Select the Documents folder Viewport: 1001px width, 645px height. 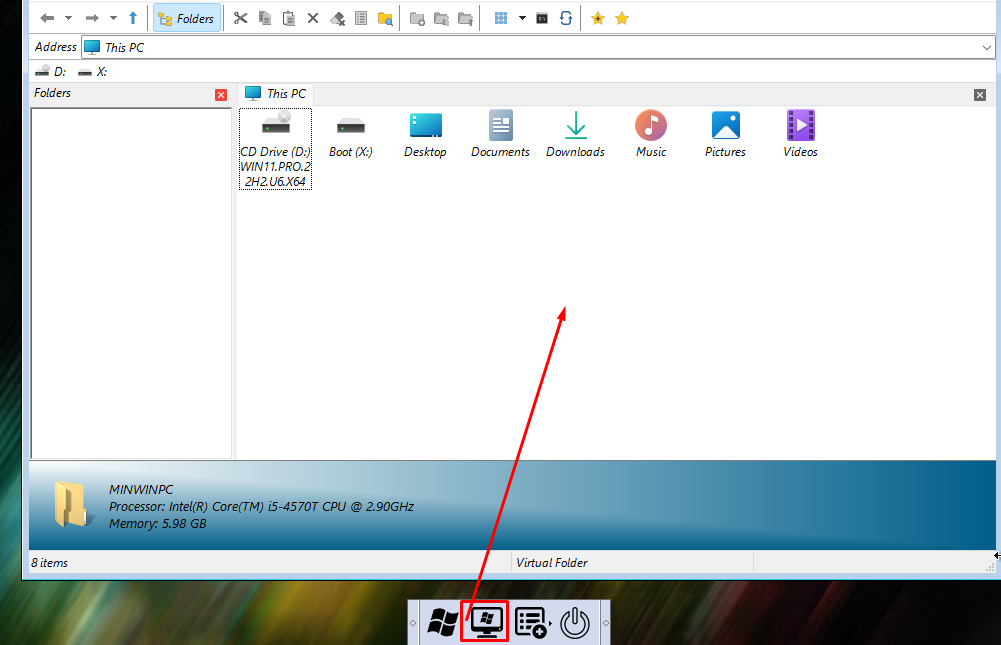point(500,135)
